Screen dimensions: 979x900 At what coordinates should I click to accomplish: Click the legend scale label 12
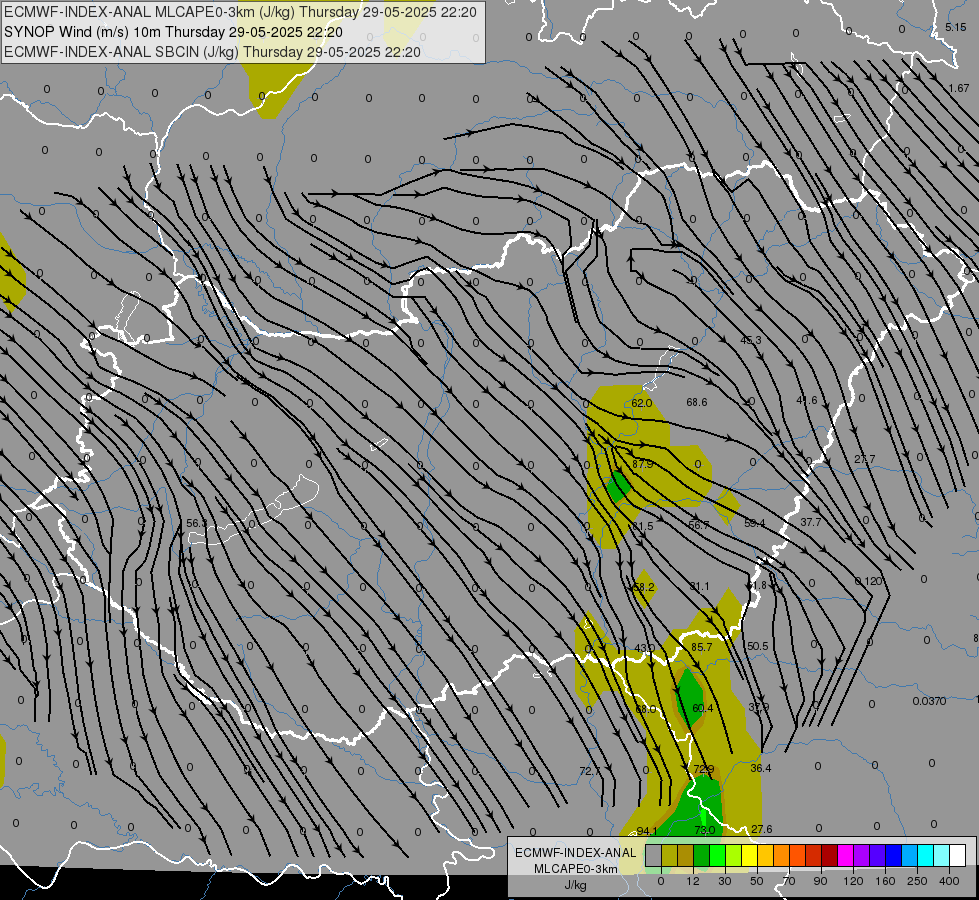point(693,881)
